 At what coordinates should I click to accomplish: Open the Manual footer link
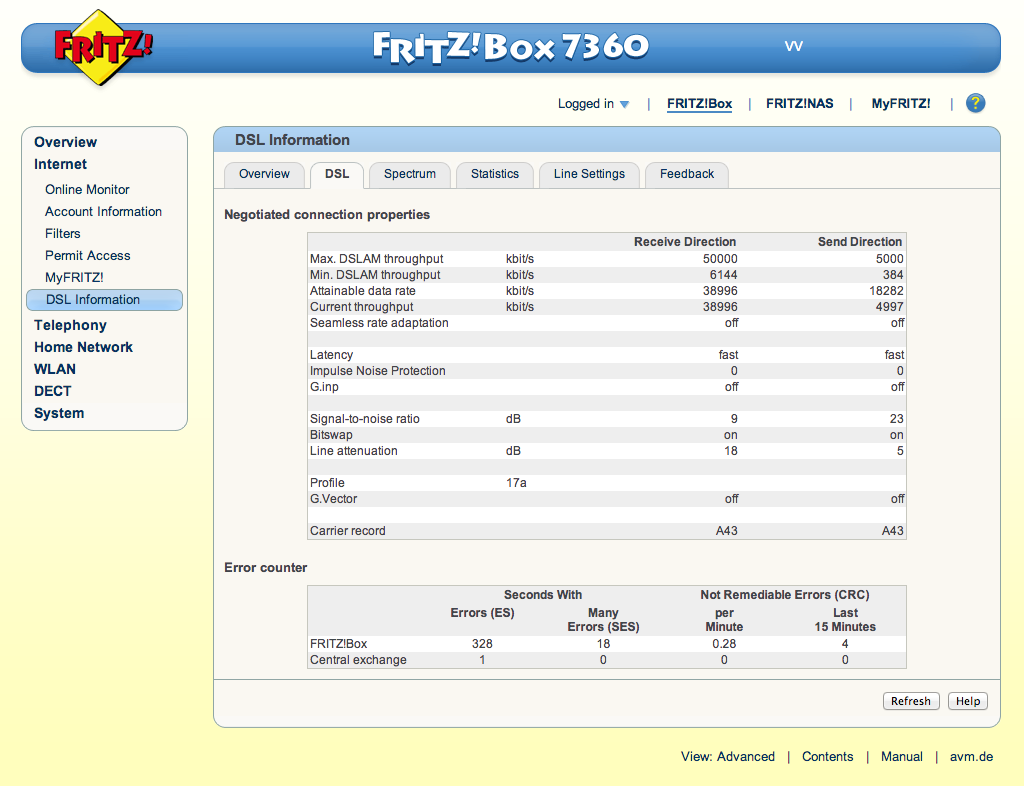pos(901,757)
